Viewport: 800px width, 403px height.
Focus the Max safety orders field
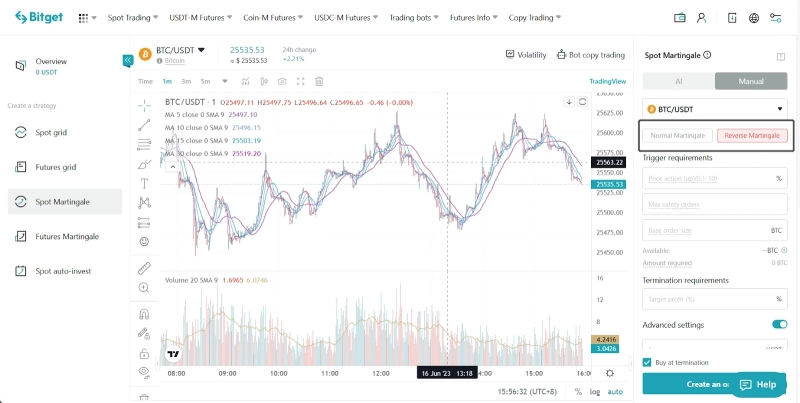715,204
